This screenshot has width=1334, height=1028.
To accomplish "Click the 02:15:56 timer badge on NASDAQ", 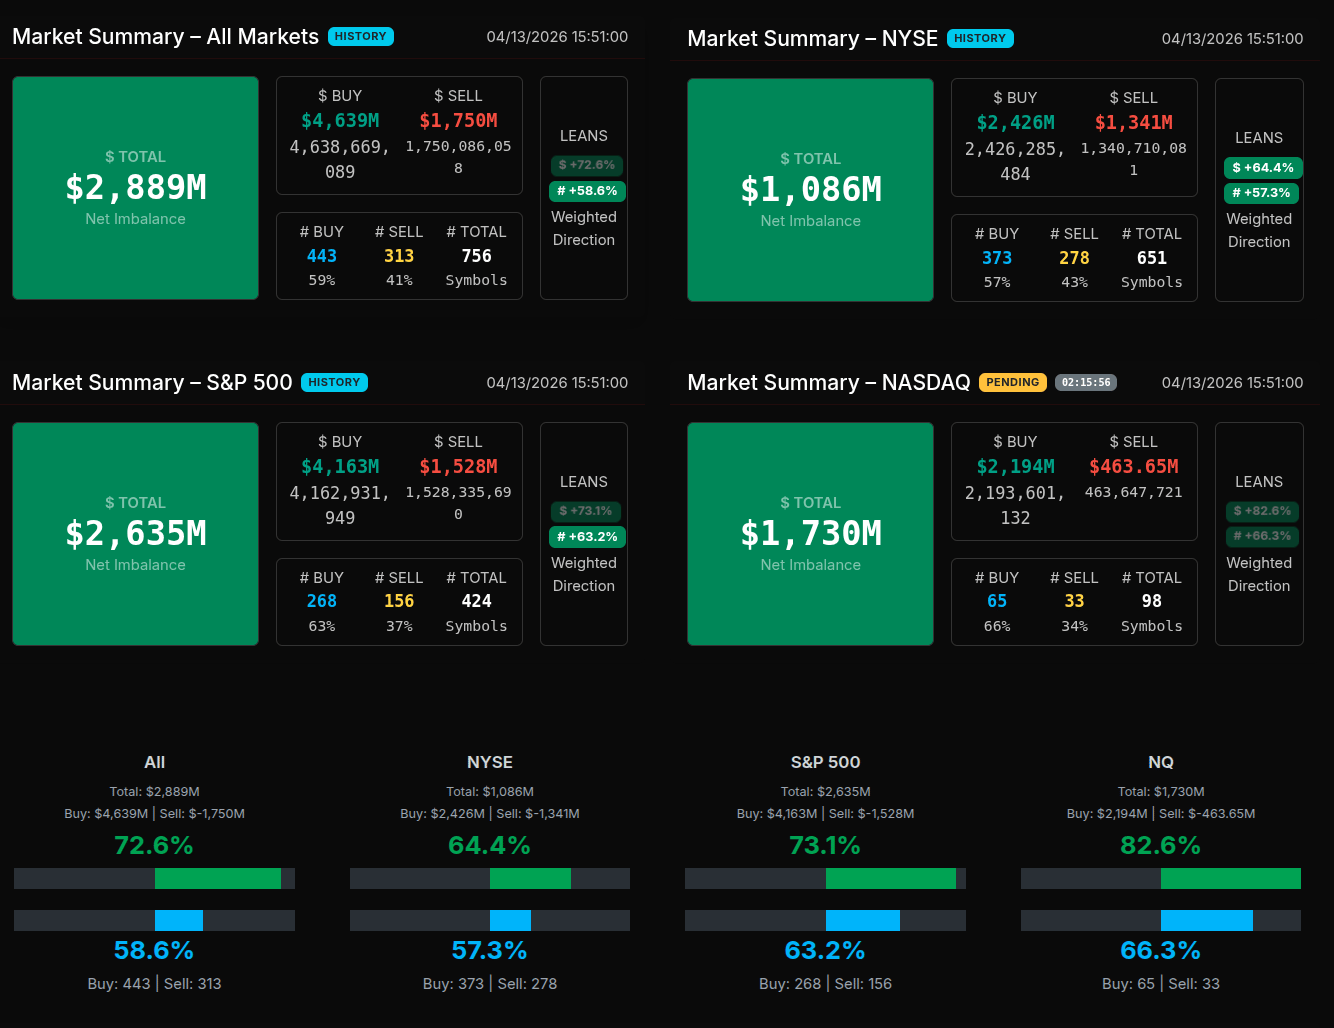I will (x=1085, y=383).
